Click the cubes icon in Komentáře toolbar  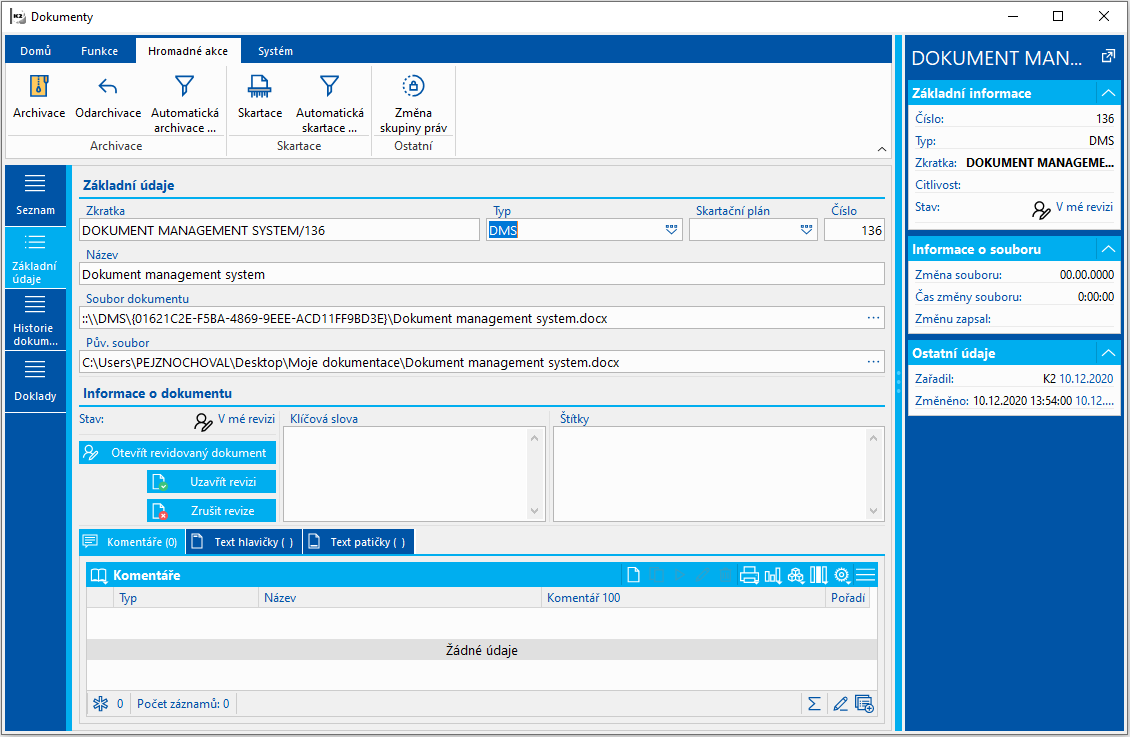coord(796,575)
